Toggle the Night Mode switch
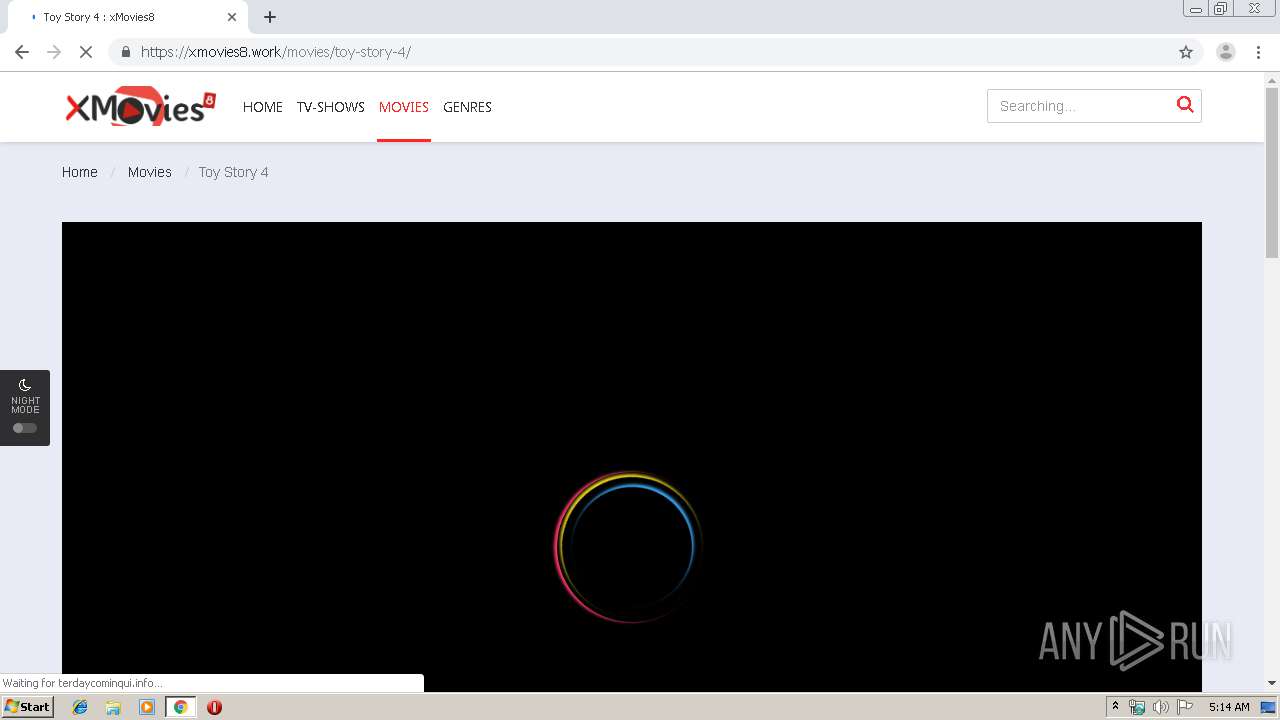 pos(25,428)
